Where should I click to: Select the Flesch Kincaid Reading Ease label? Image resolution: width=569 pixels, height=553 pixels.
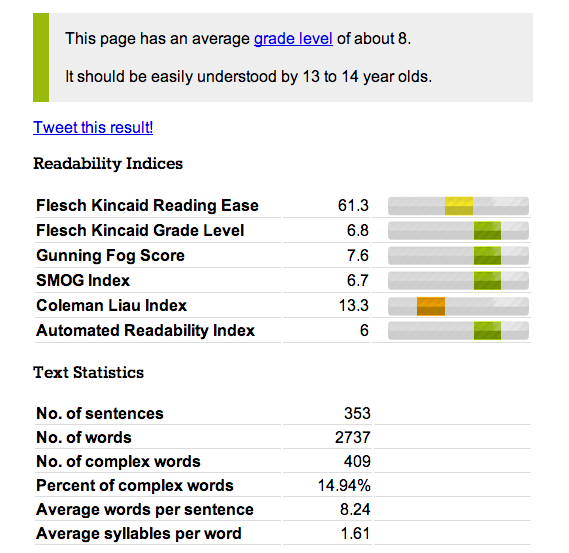tap(147, 205)
